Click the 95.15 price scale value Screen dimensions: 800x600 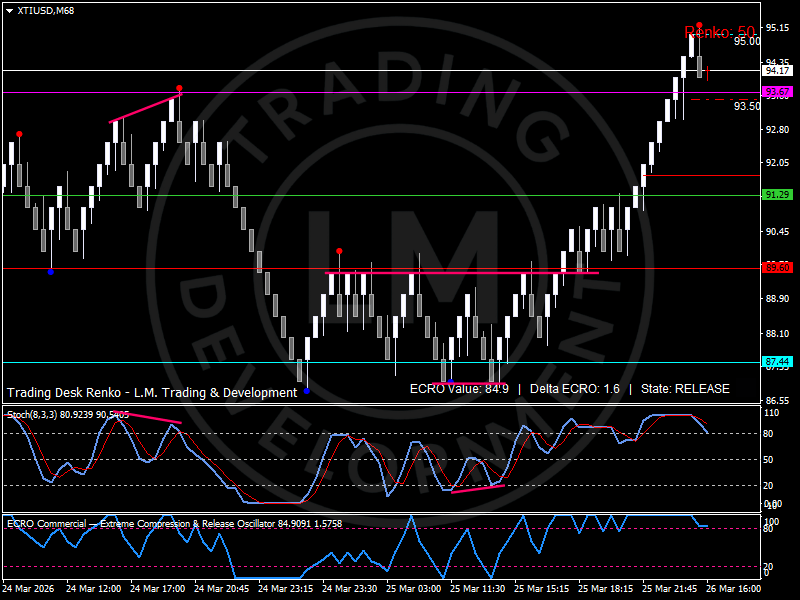777,28
